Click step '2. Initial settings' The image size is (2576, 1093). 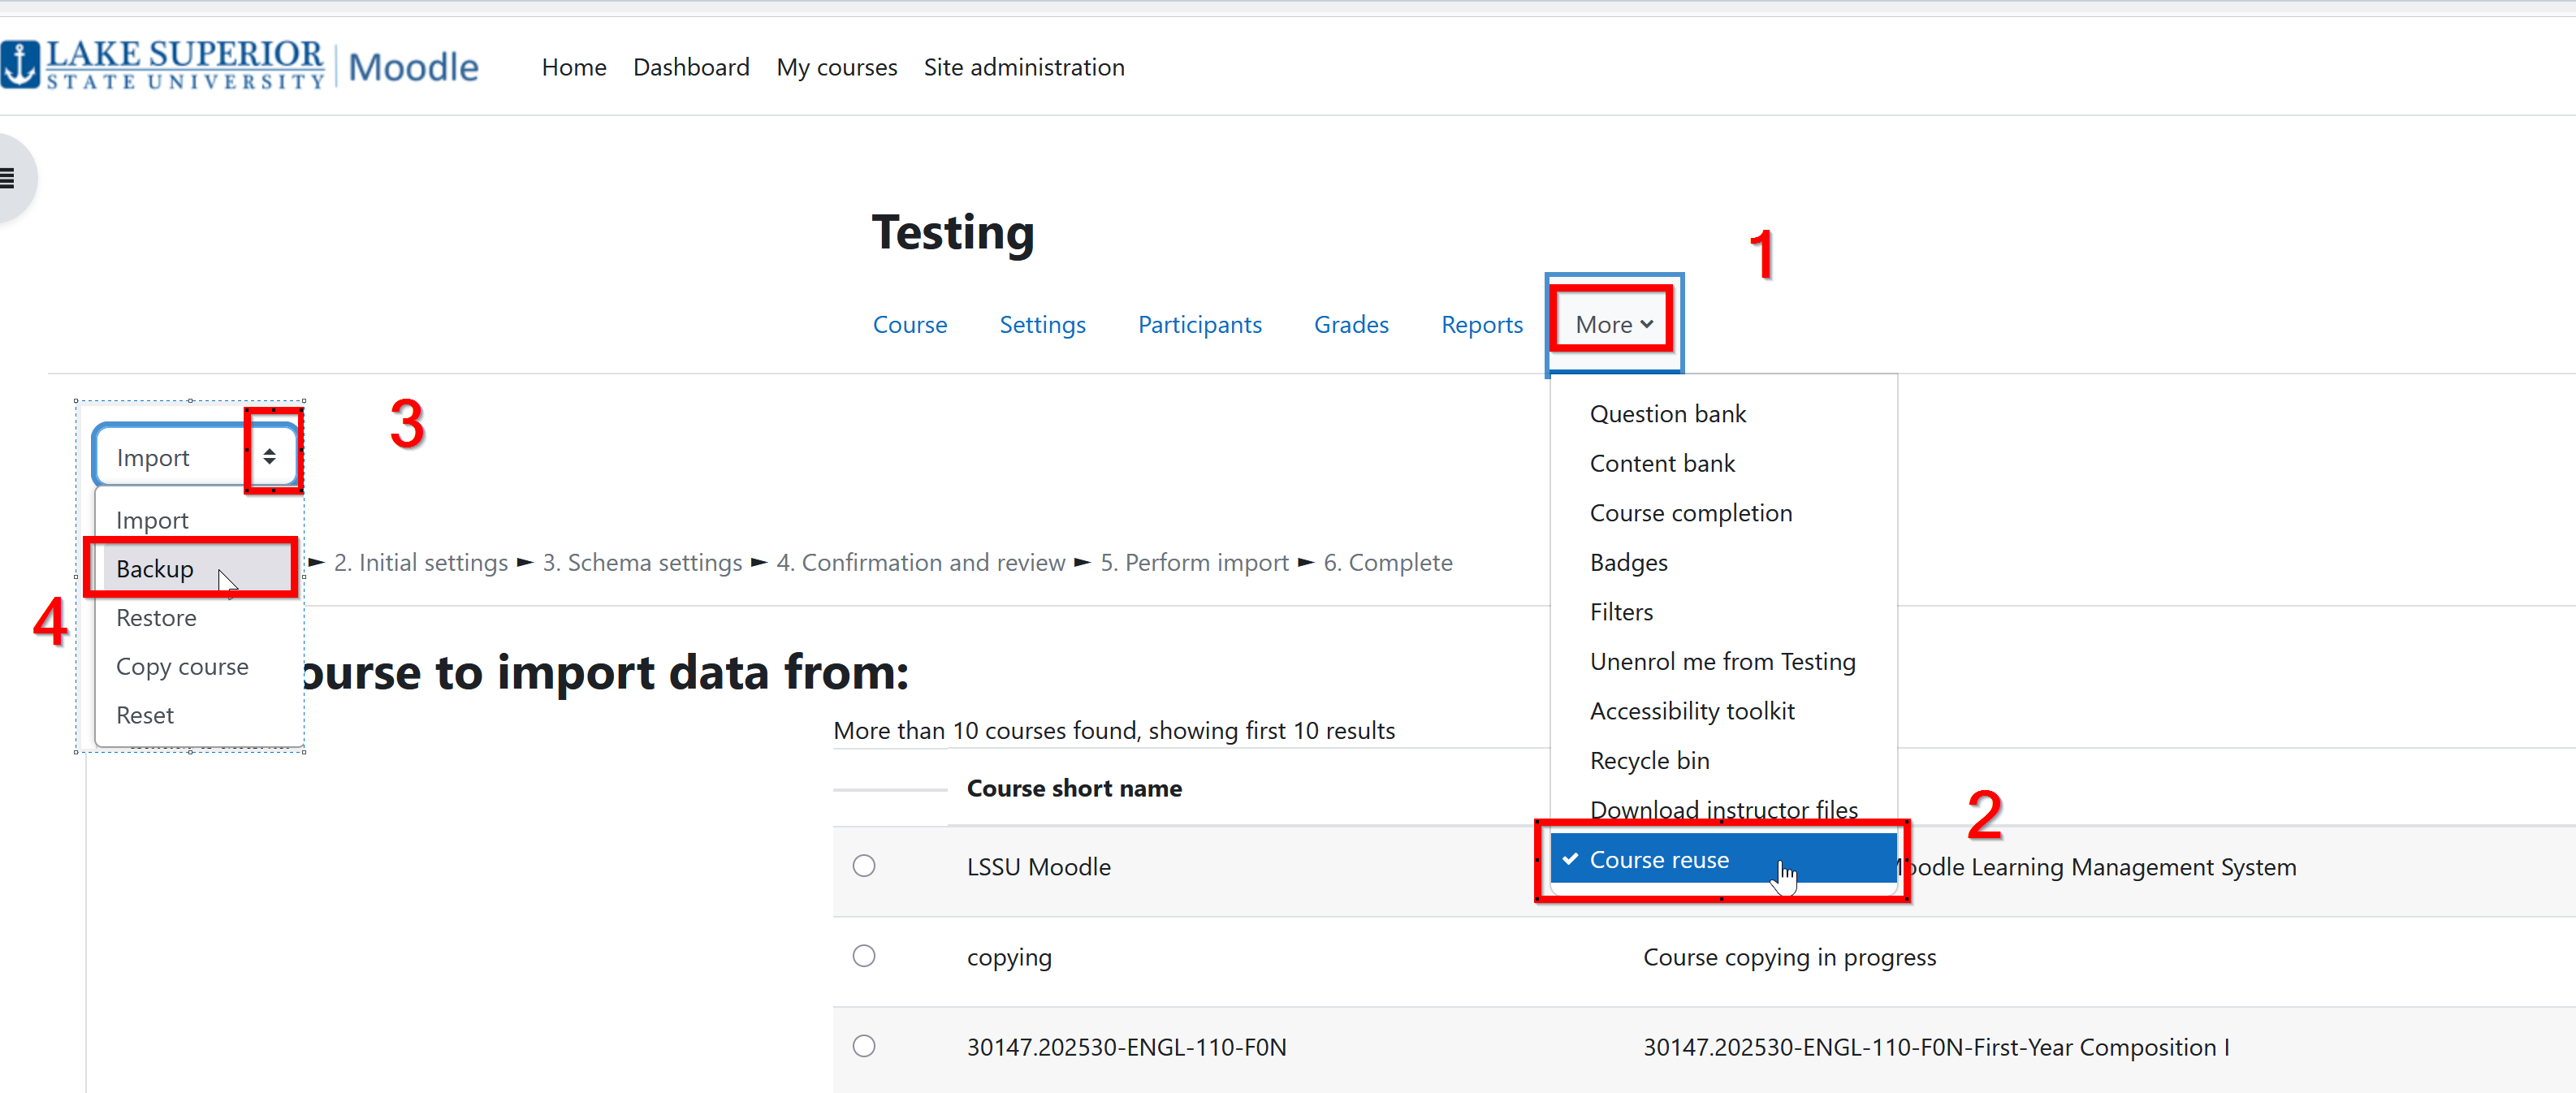420,563
